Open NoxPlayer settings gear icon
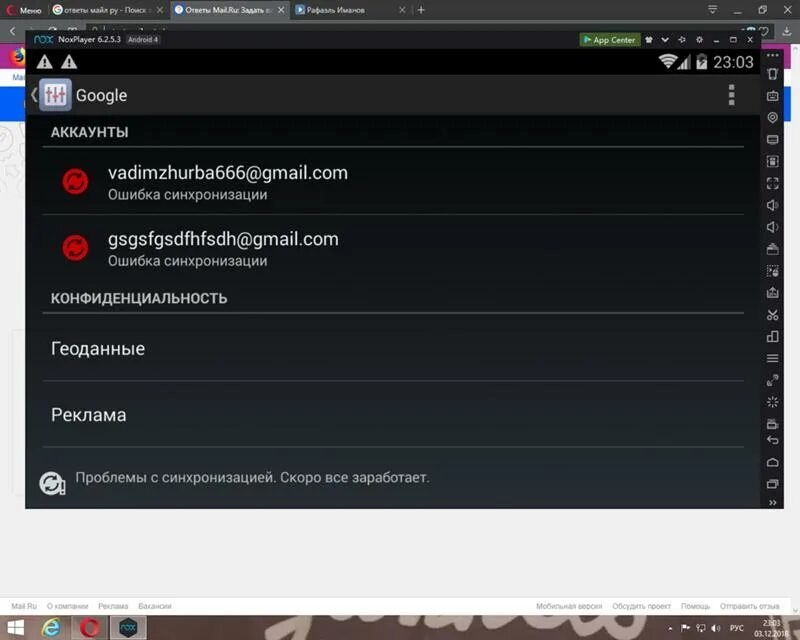 click(x=699, y=40)
